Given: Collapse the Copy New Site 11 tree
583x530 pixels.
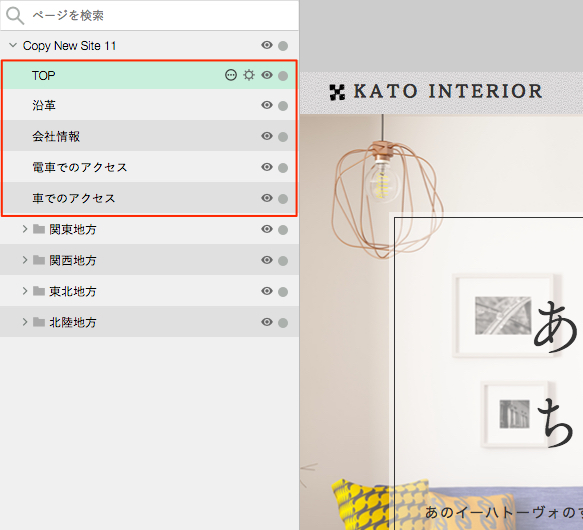Looking at the screenshot, I should [x=13, y=45].
